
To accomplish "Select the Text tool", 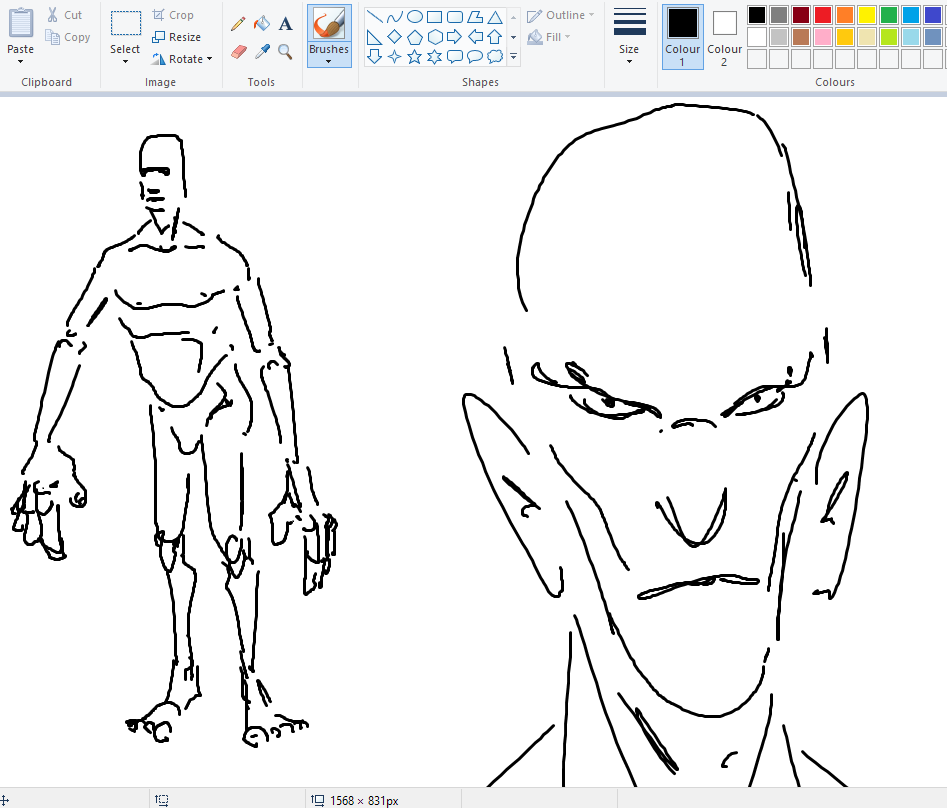I will pyautogui.click(x=285, y=24).
